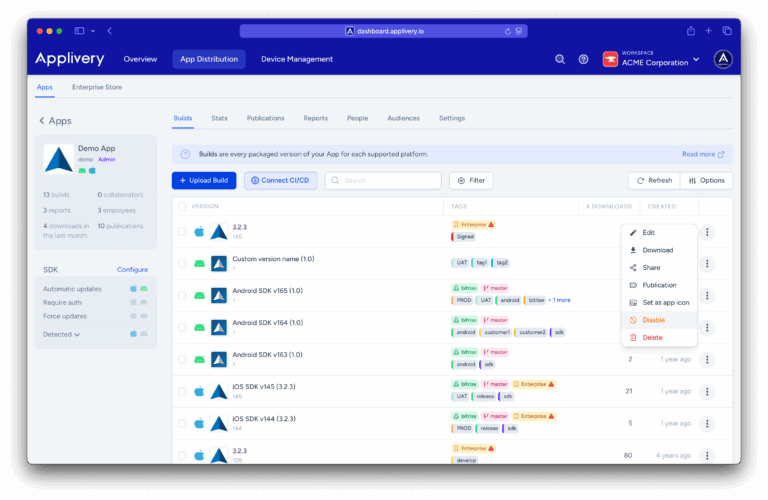Select the Android SDK v165 row checkbox
The height and width of the screenshot is (500, 768).
182,295
